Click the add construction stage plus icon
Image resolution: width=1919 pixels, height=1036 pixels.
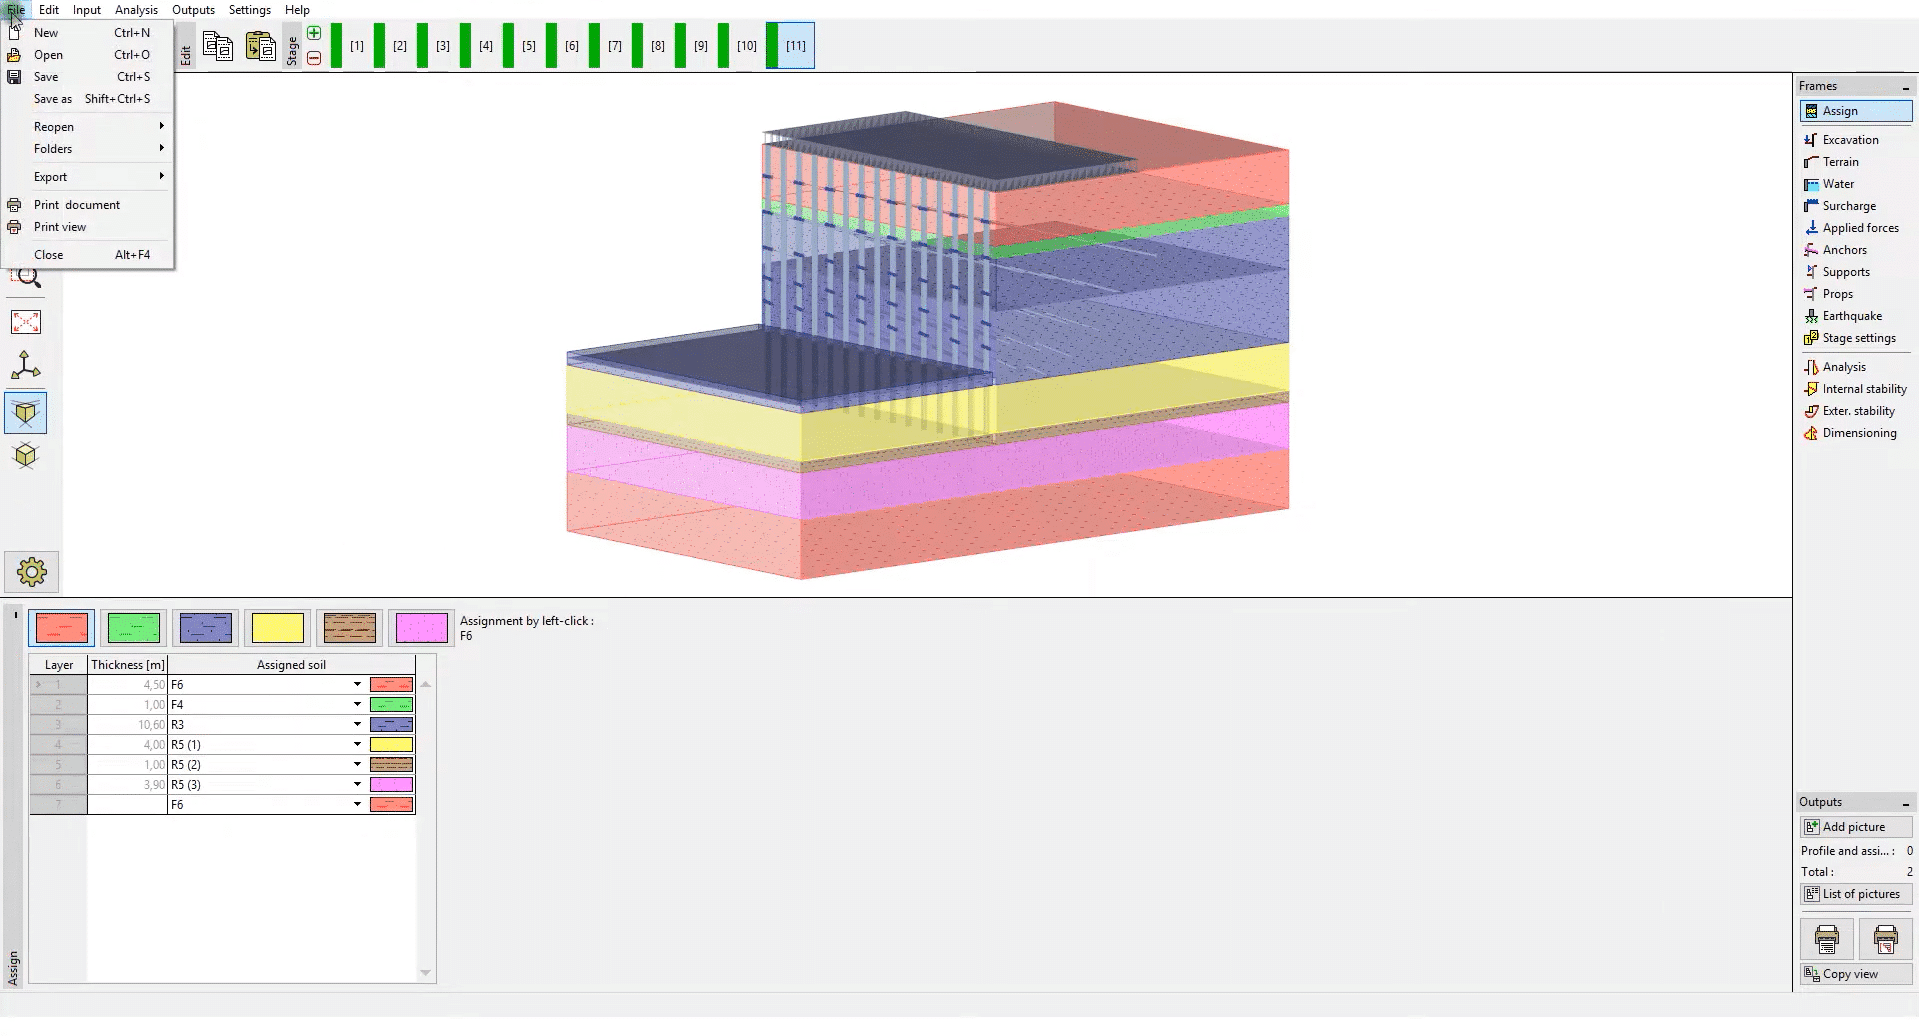[314, 33]
